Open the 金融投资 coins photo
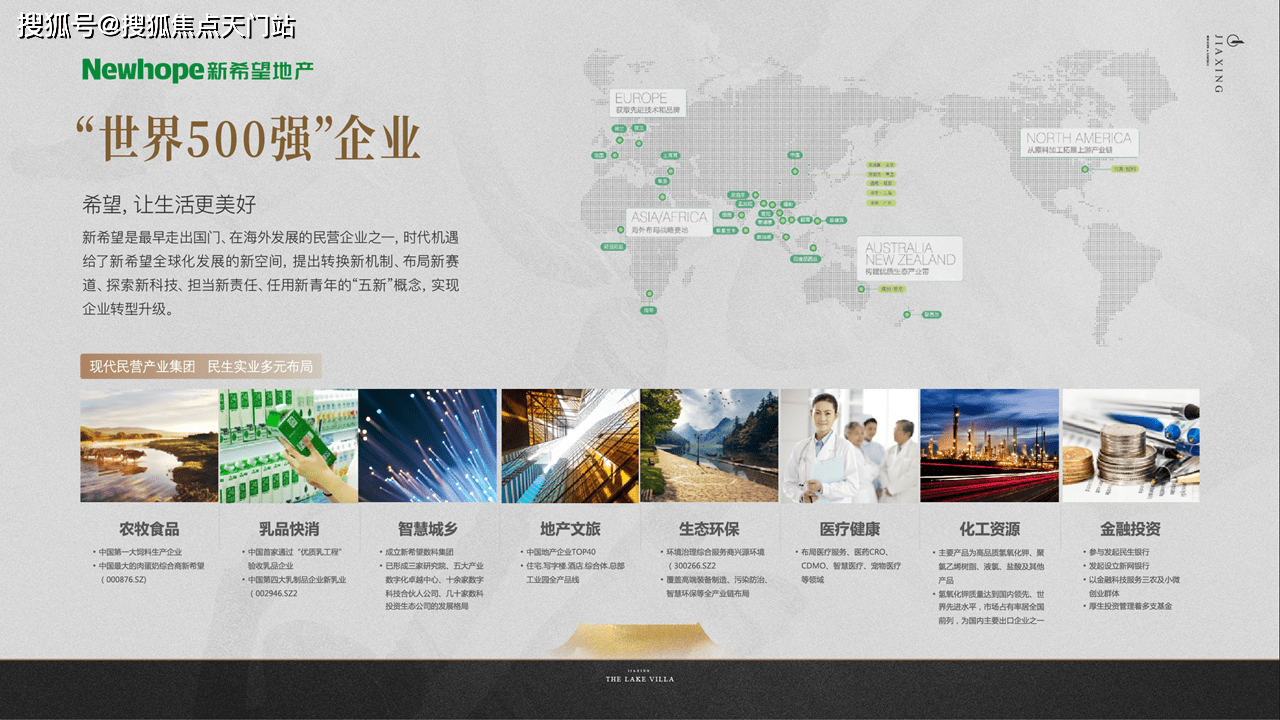The width and height of the screenshot is (1280, 720). [1131, 445]
